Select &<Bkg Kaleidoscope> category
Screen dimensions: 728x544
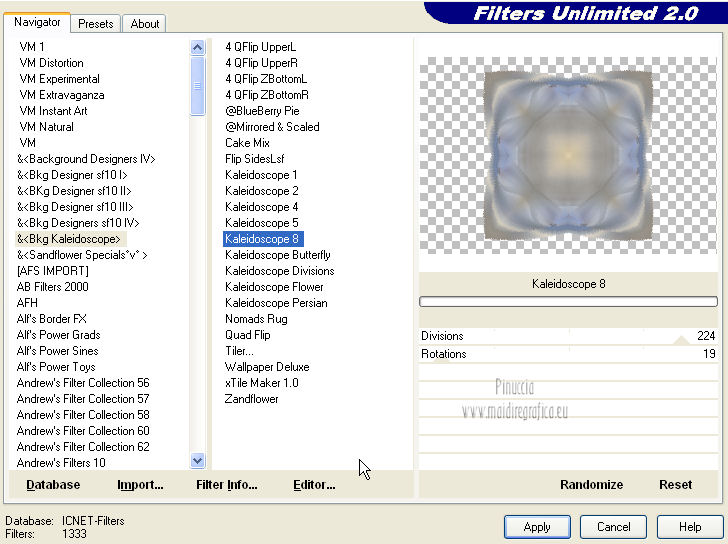coord(69,239)
